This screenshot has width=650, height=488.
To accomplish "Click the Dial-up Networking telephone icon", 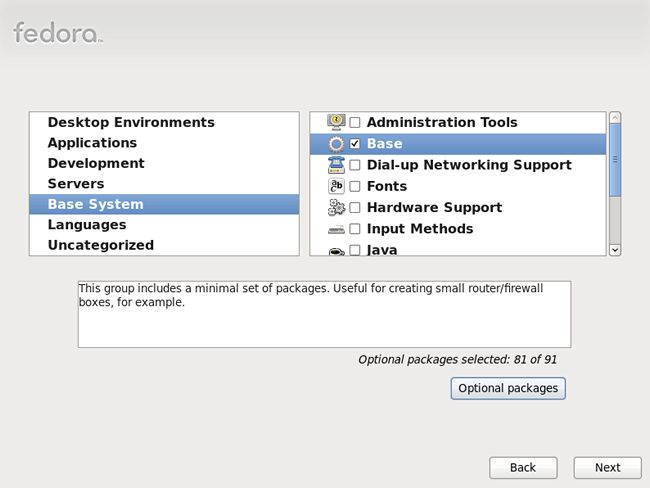I will point(336,165).
